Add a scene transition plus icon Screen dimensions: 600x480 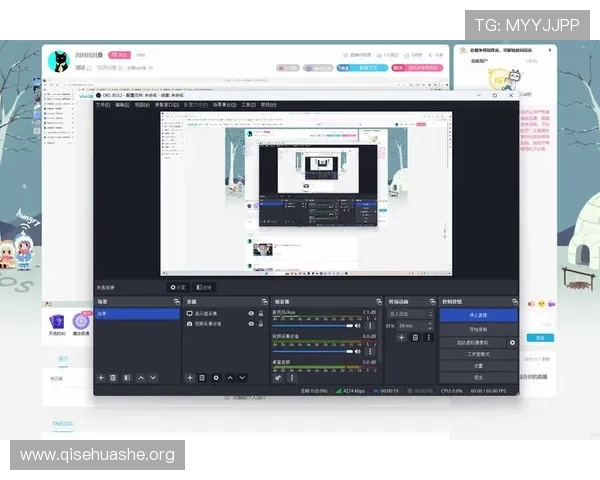[x=402, y=338]
